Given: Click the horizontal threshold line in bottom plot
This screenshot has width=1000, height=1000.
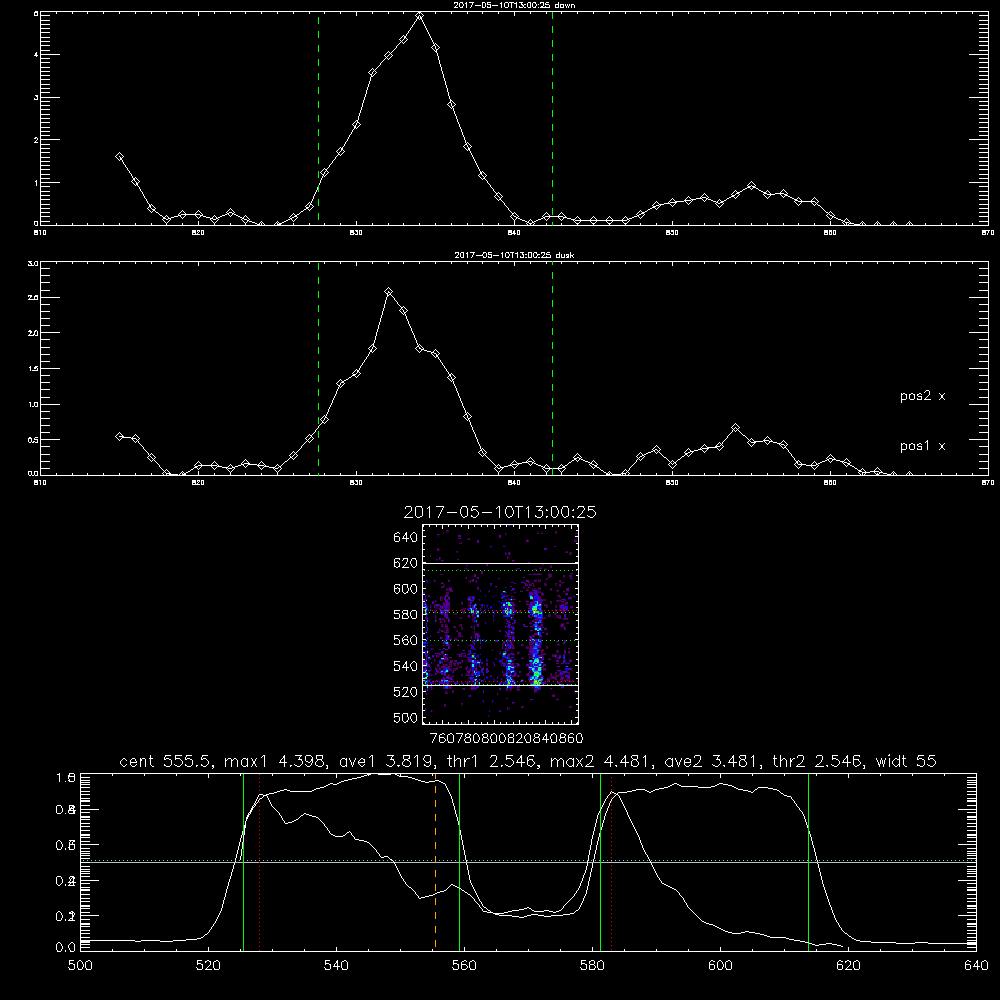Looking at the screenshot, I should tap(529, 862).
